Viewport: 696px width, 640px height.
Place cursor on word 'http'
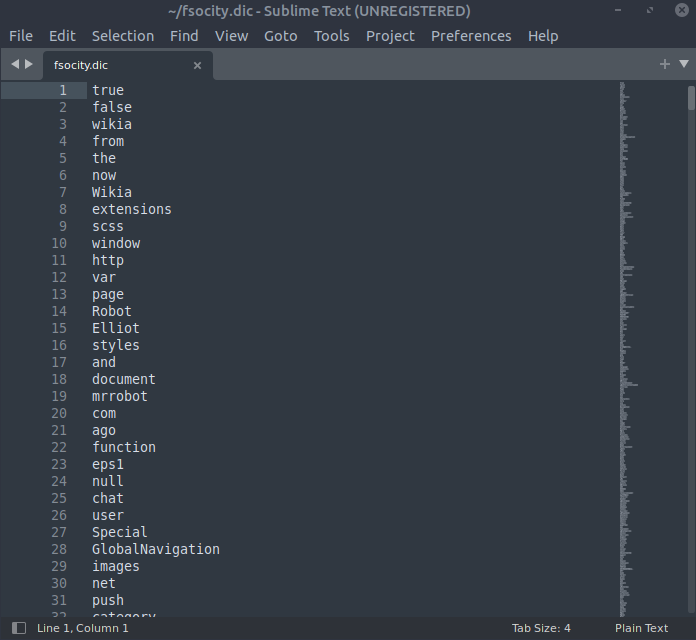pos(108,260)
